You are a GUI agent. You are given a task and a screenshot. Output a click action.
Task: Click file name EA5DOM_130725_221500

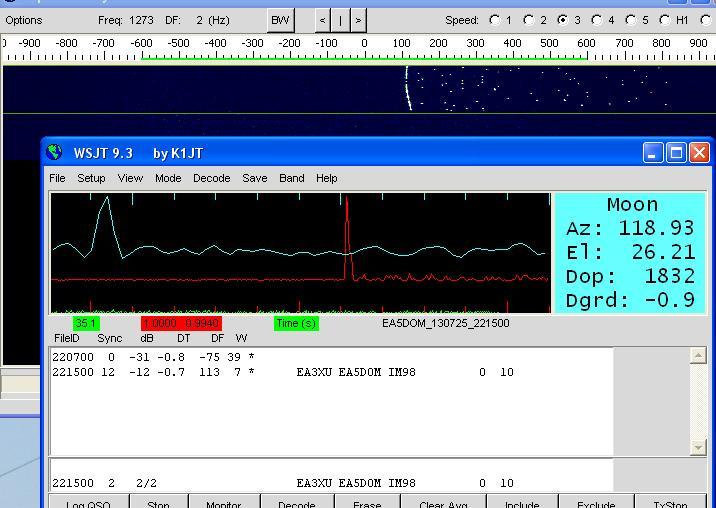click(x=446, y=323)
